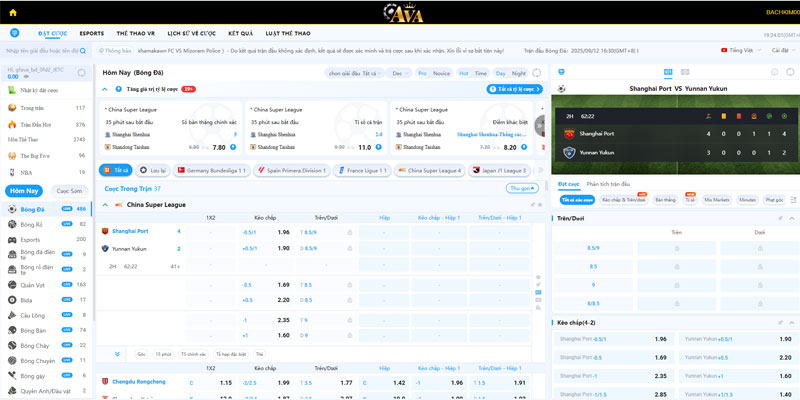
Task: Switch to scoreboard view icon
Action: coord(668,72)
